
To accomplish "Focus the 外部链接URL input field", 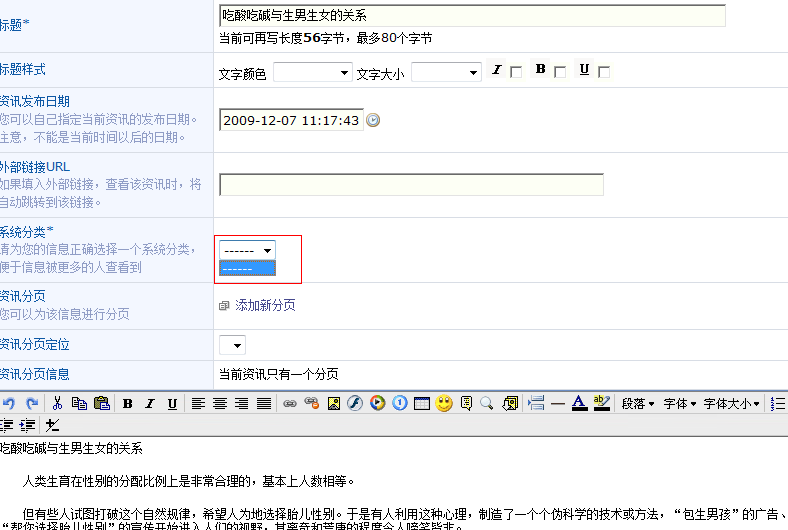I will click(x=412, y=185).
